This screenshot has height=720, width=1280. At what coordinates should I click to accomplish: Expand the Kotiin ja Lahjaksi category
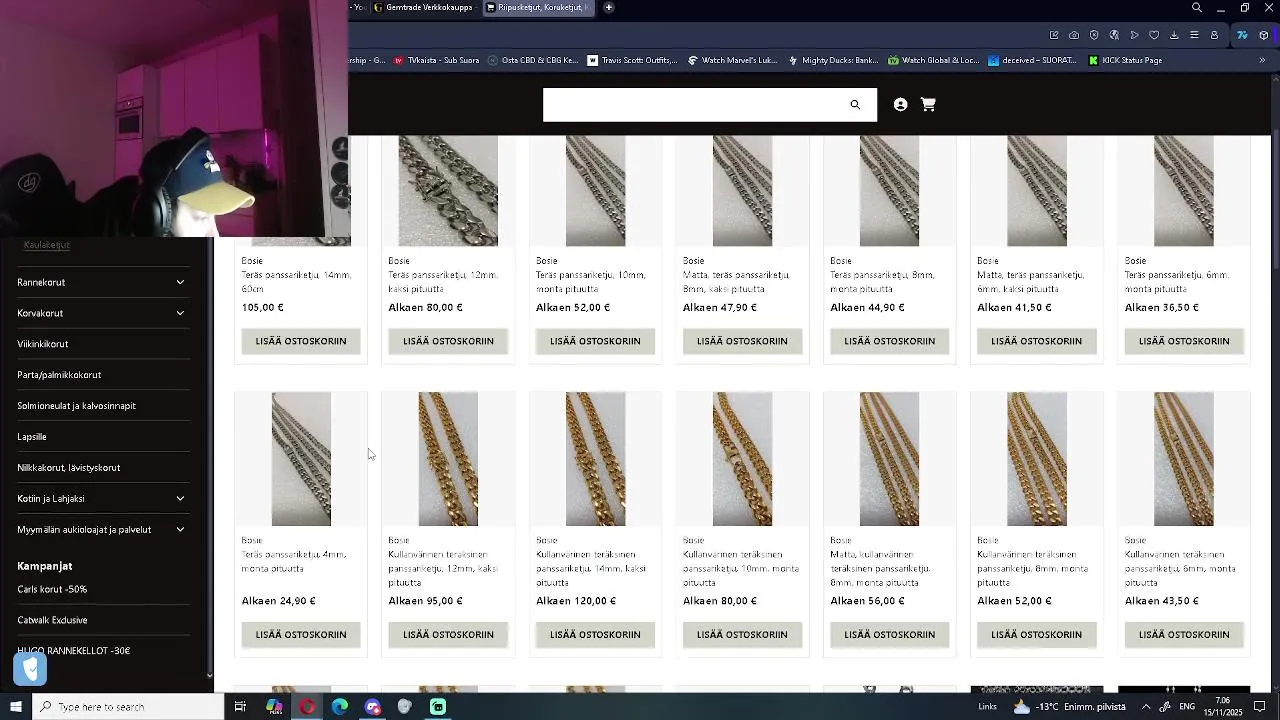[180, 498]
